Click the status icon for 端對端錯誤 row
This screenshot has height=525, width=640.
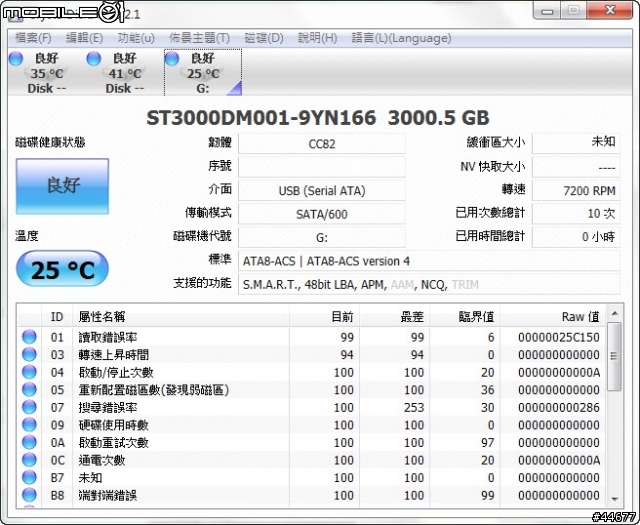pyautogui.click(x=29, y=495)
